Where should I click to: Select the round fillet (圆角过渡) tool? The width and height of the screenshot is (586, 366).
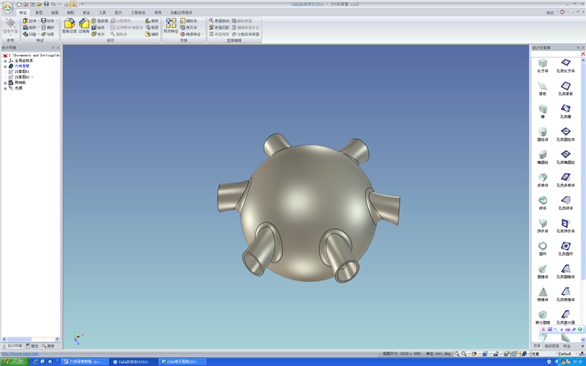click(x=69, y=26)
